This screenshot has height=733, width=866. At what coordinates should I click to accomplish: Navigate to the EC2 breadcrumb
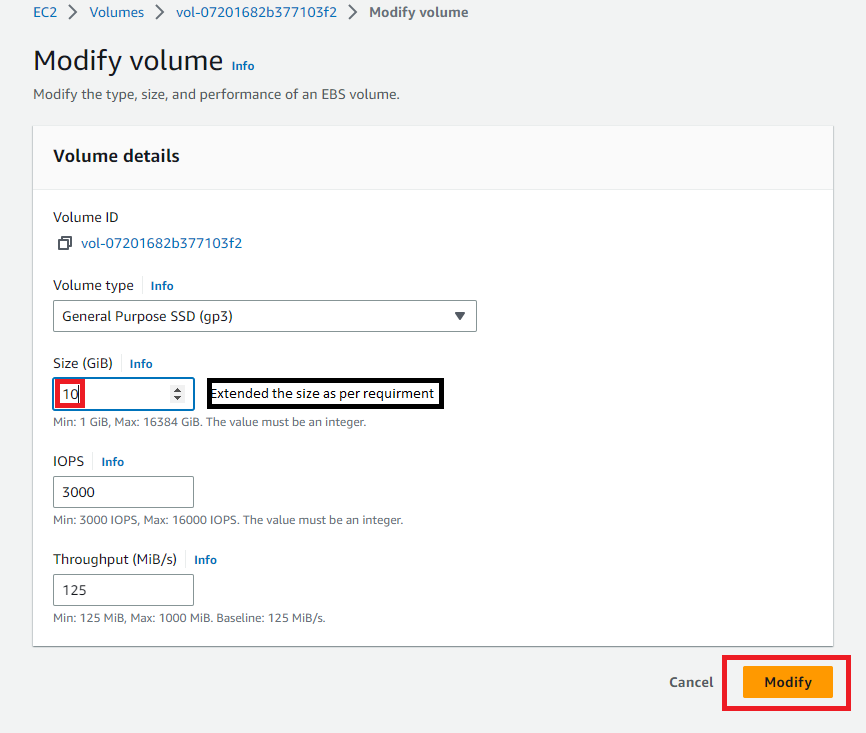point(45,12)
